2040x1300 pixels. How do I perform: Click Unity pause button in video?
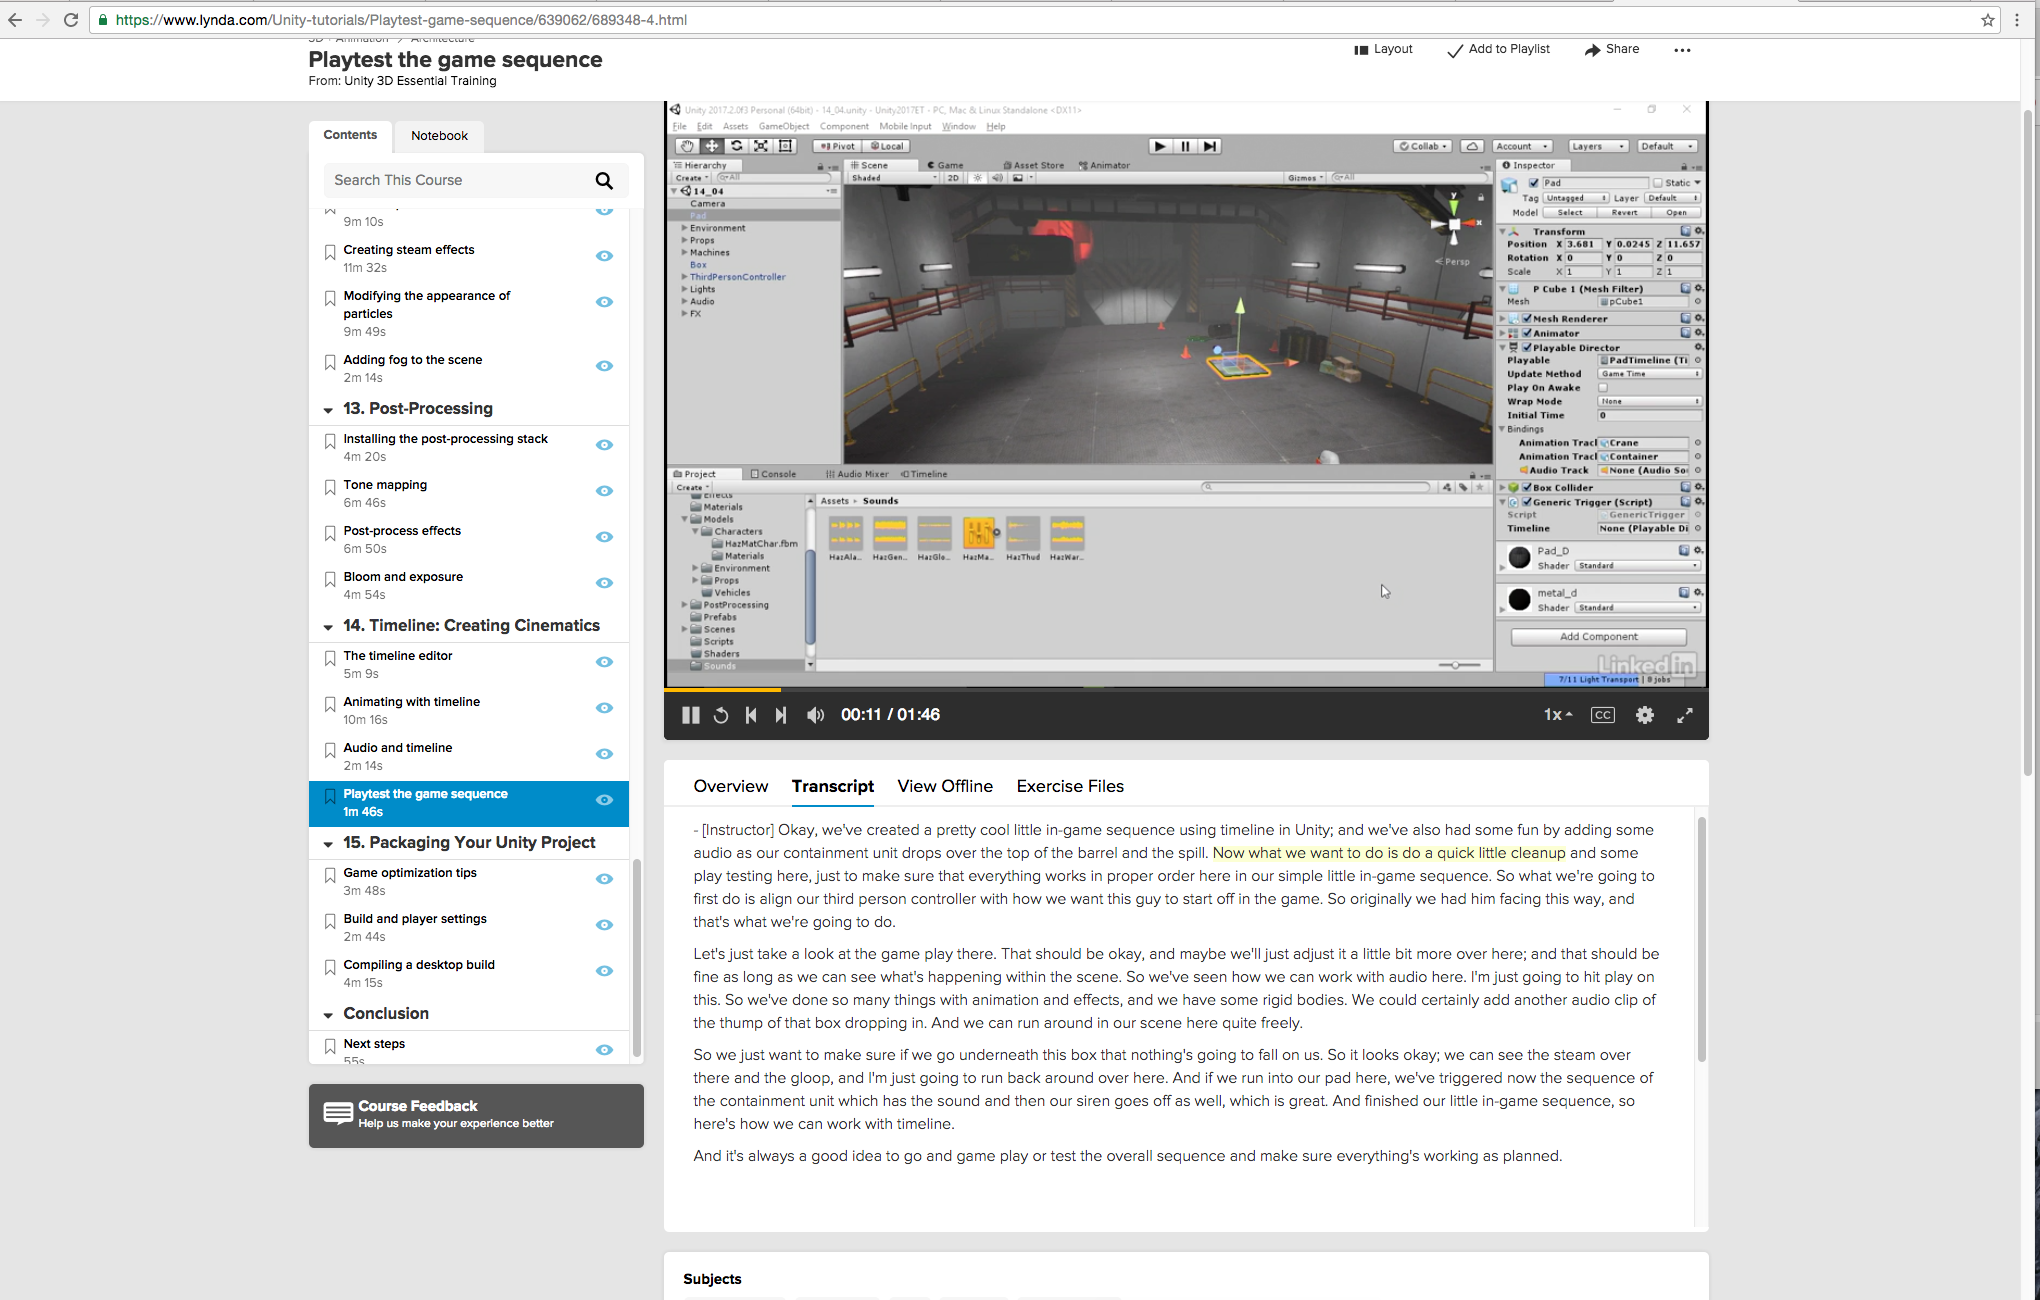(1185, 146)
